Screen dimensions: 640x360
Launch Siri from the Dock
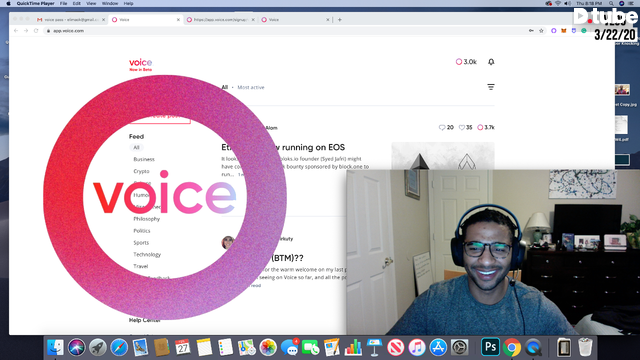click(76, 348)
